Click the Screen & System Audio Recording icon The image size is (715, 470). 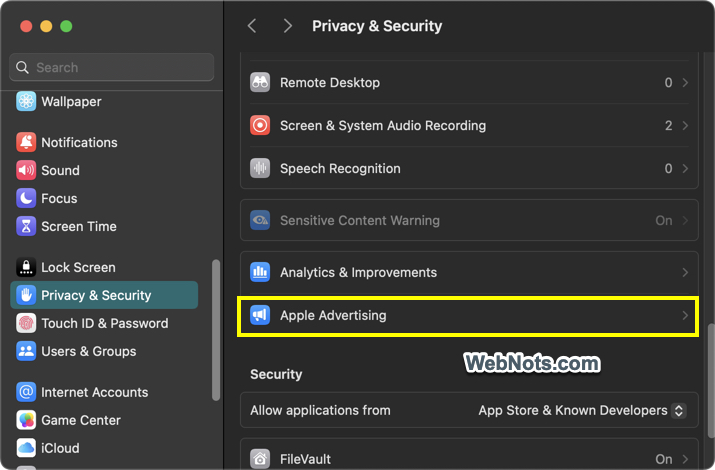coord(260,125)
